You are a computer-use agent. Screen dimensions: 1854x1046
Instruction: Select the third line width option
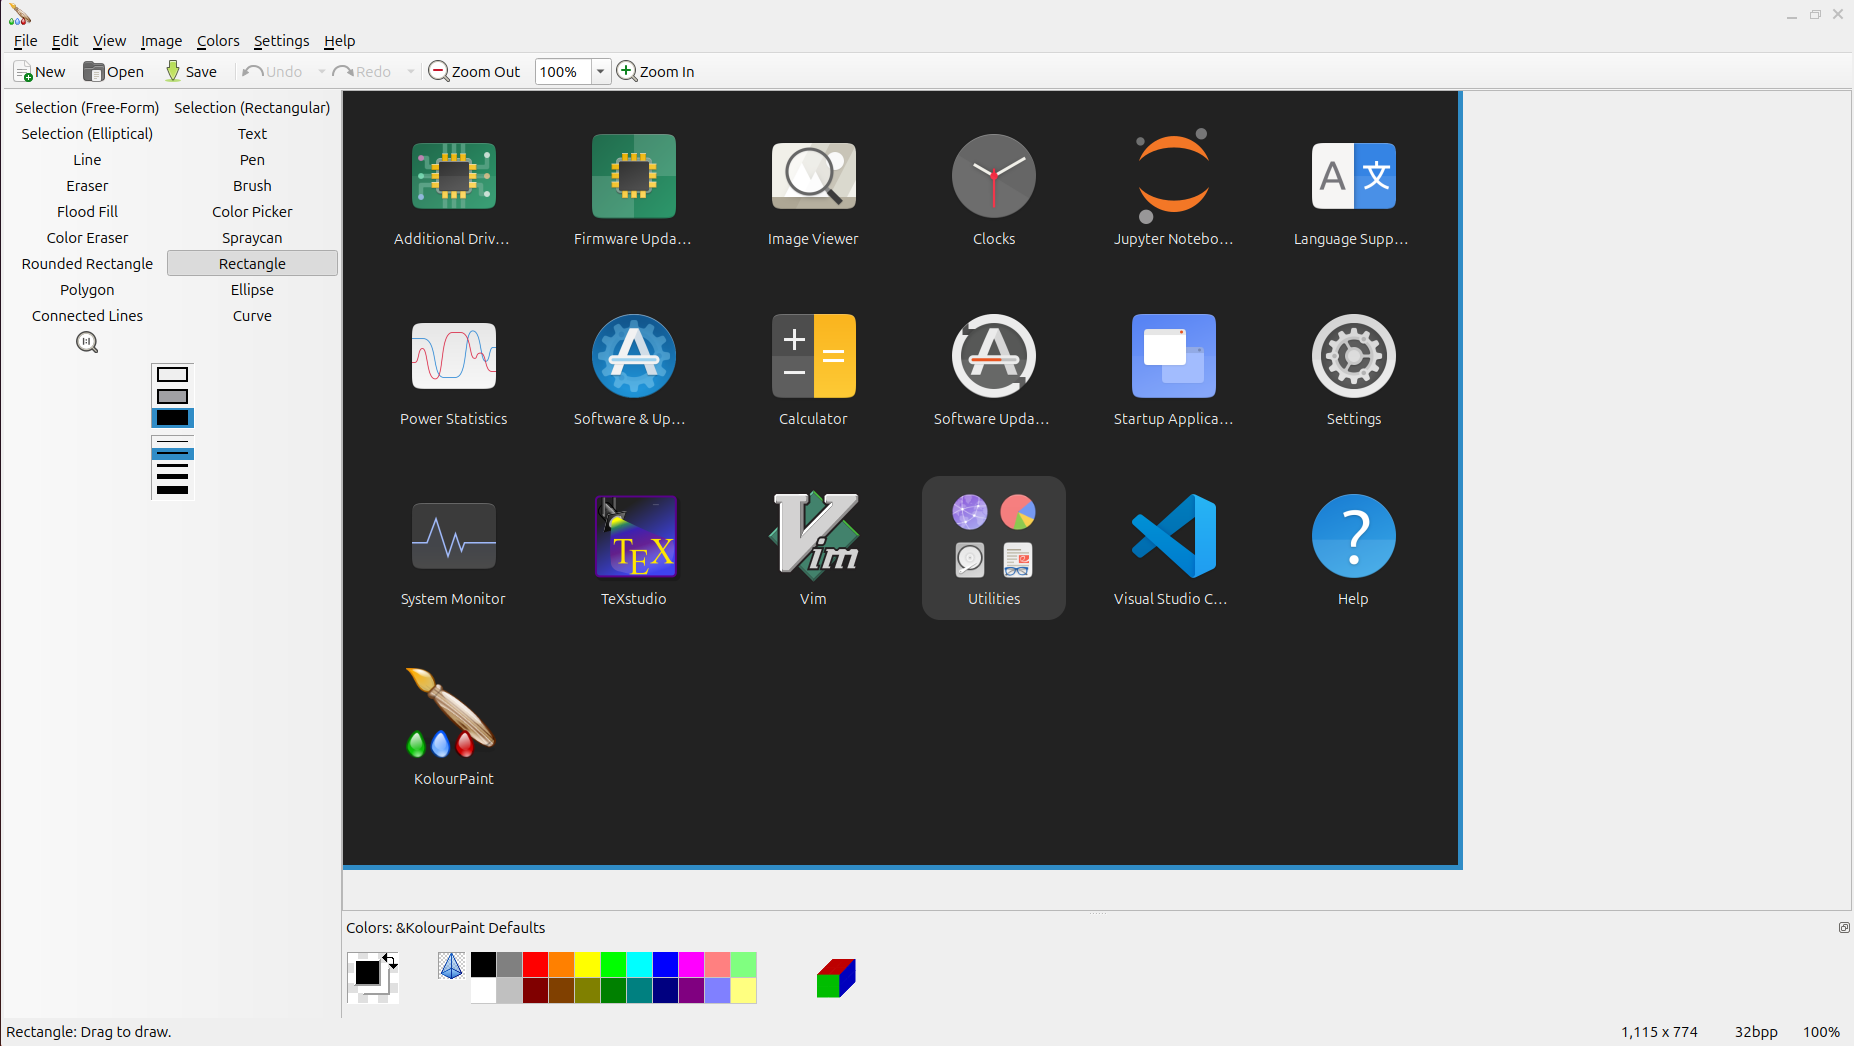coord(172,465)
